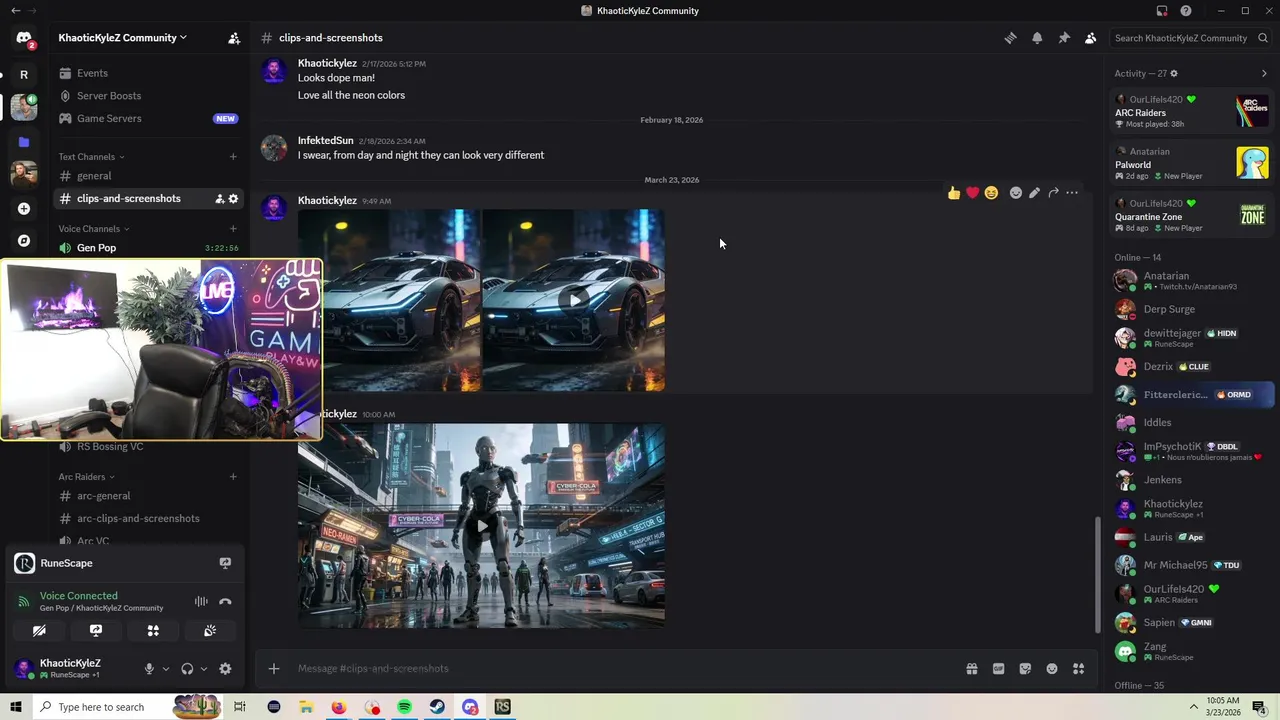Share your screen button in voice panel

pos(96,631)
